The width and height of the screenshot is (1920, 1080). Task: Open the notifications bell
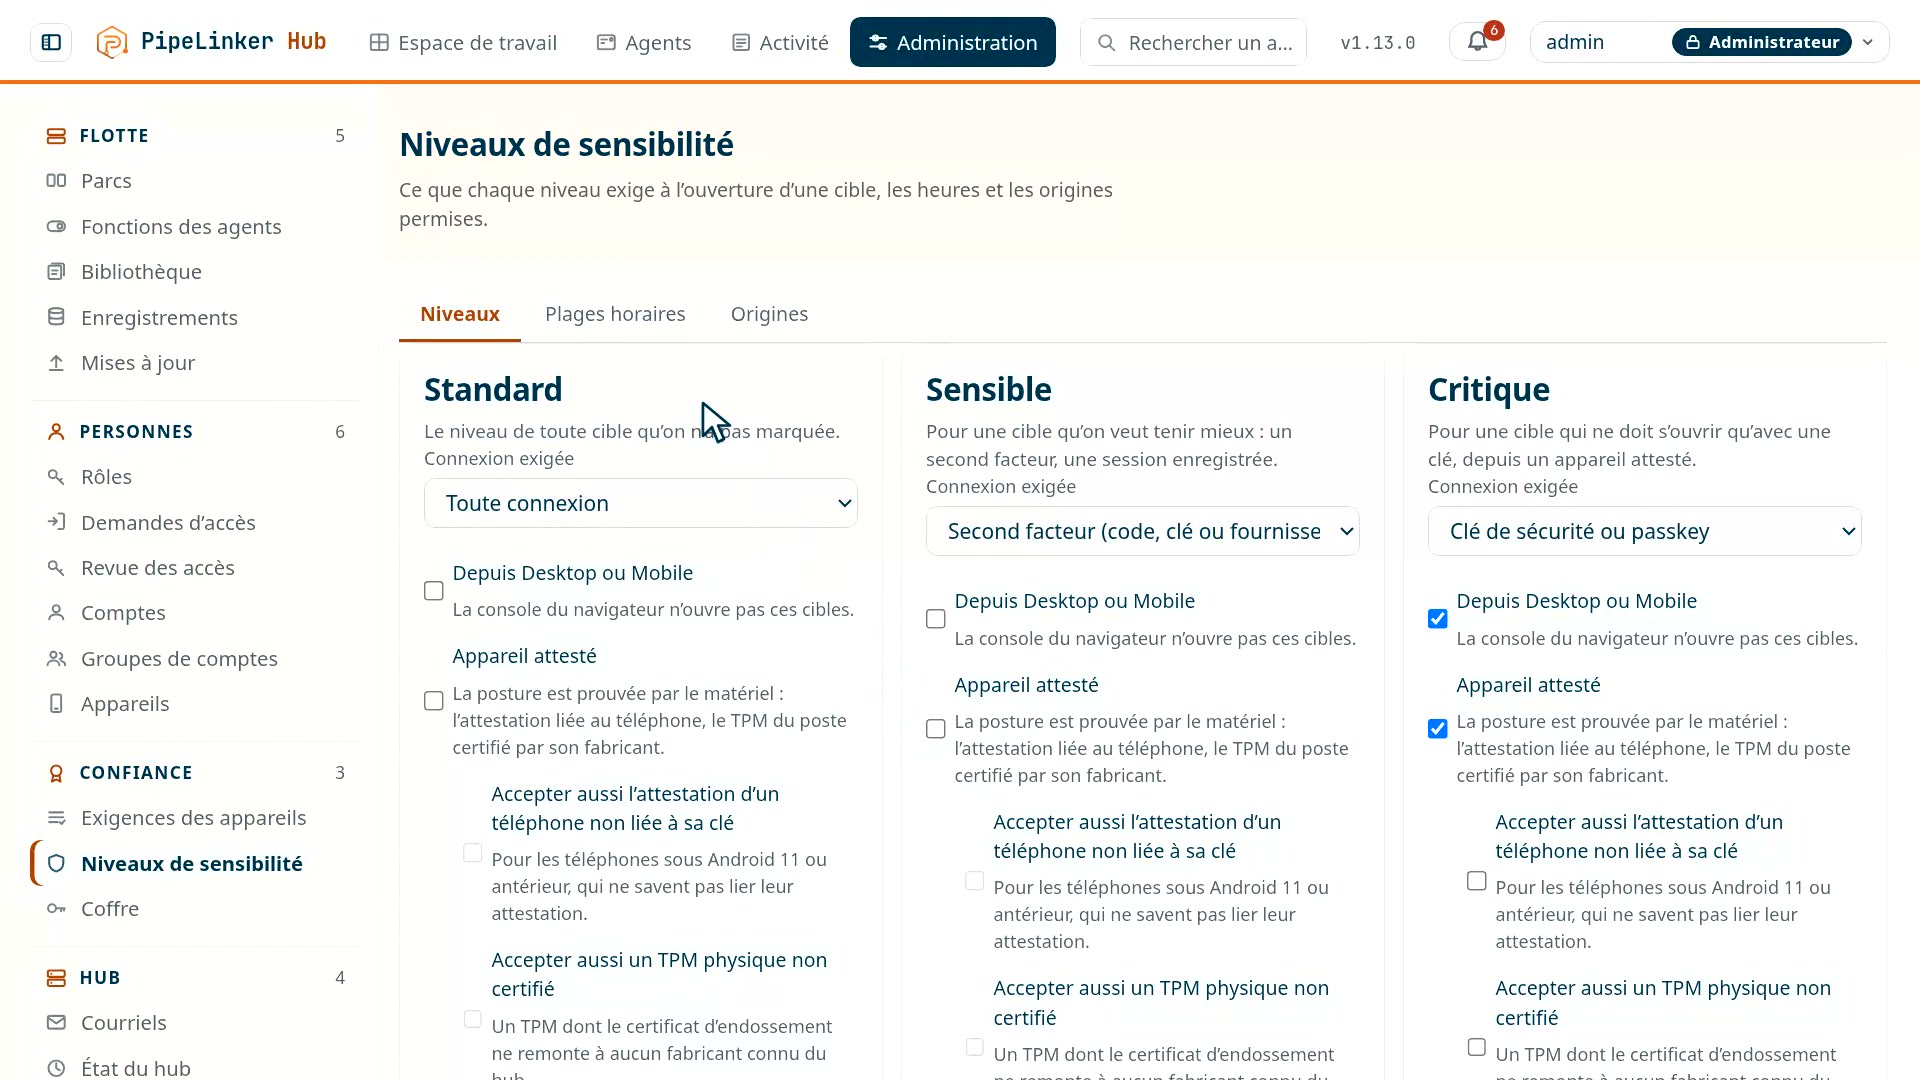coord(1477,42)
